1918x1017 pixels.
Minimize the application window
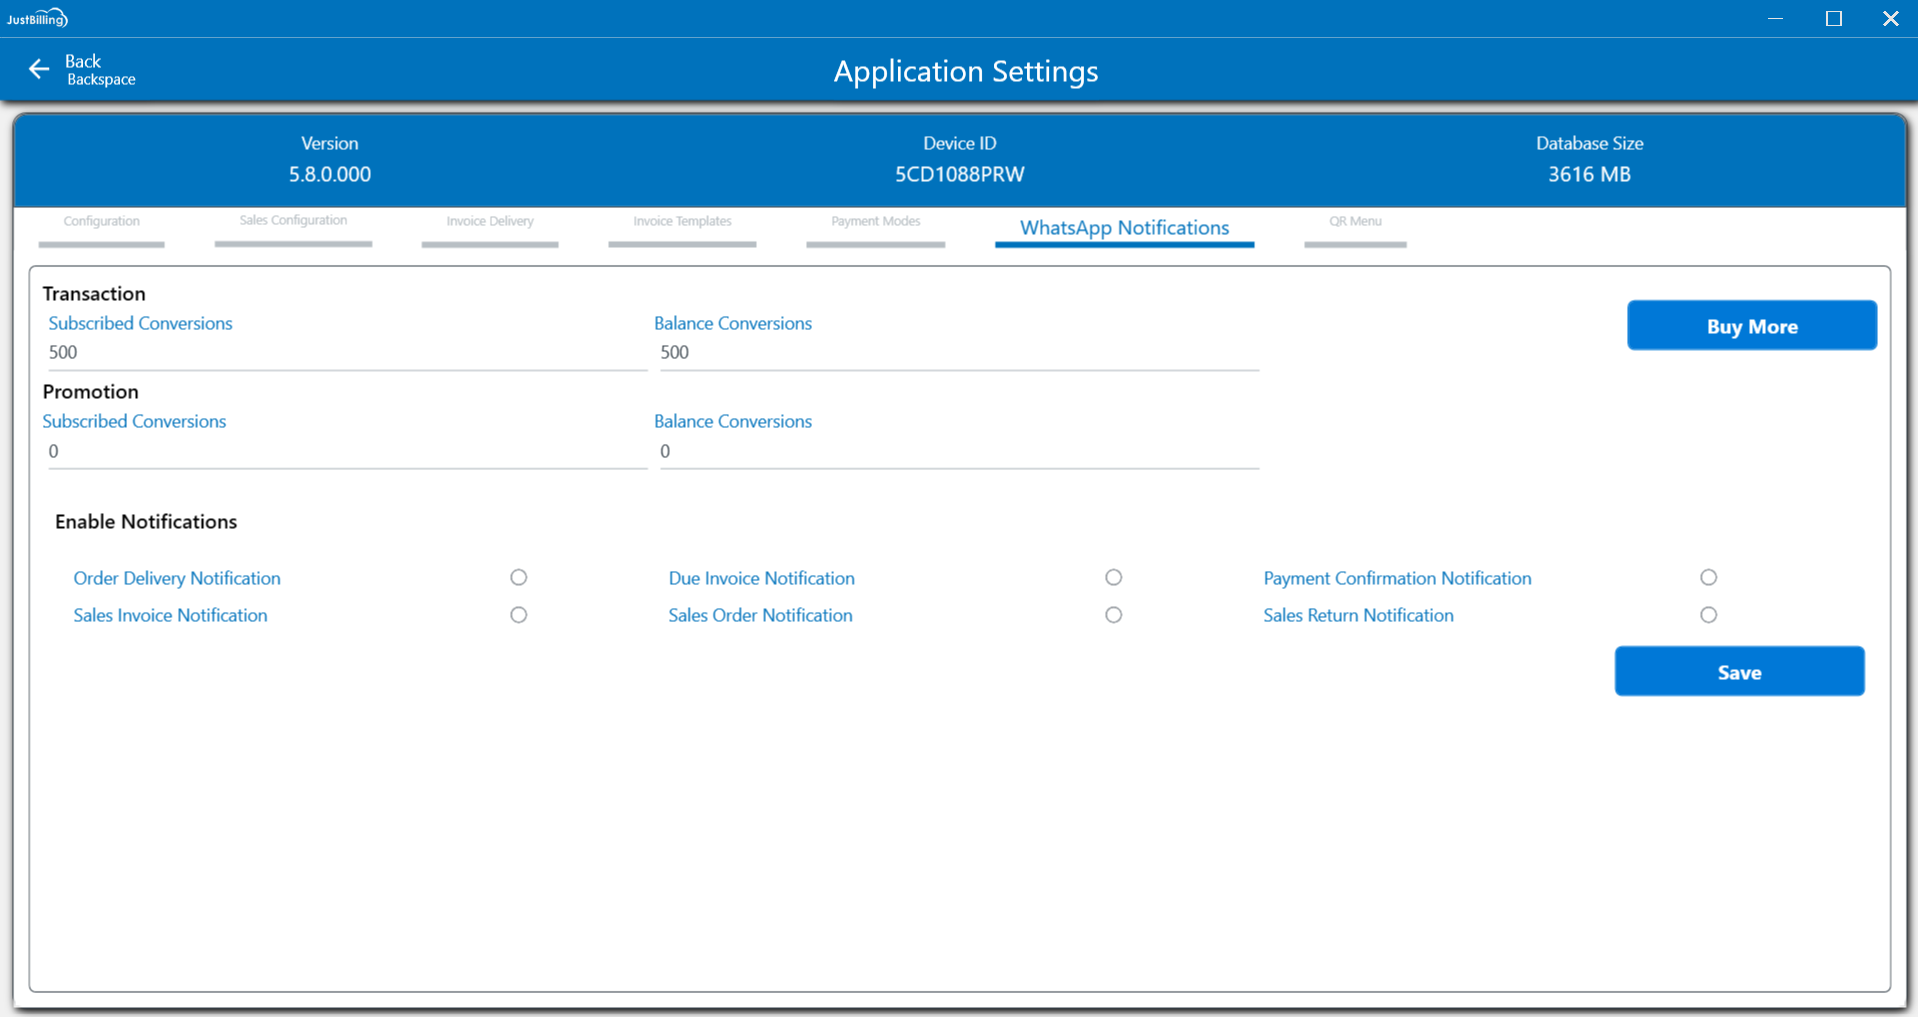(x=1775, y=18)
